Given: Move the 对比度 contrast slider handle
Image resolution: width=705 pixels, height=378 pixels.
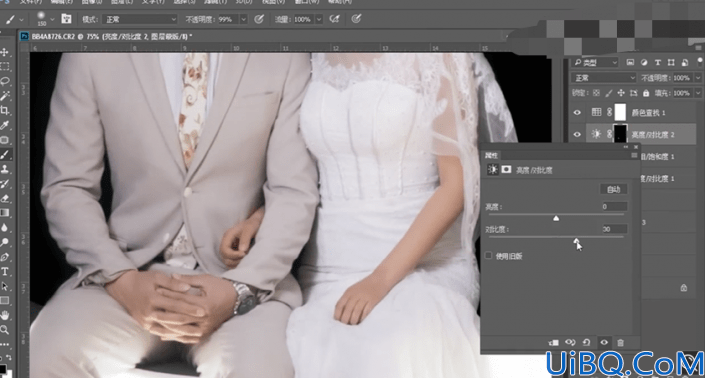Looking at the screenshot, I should pos(576,241).
